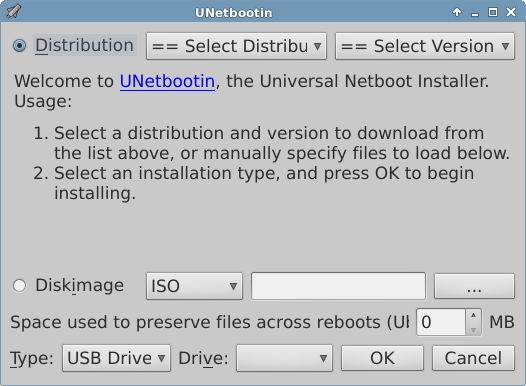Select the Distribution radio button
The height and width of the screenshot is (386, 526).
[x=19, y=45]
